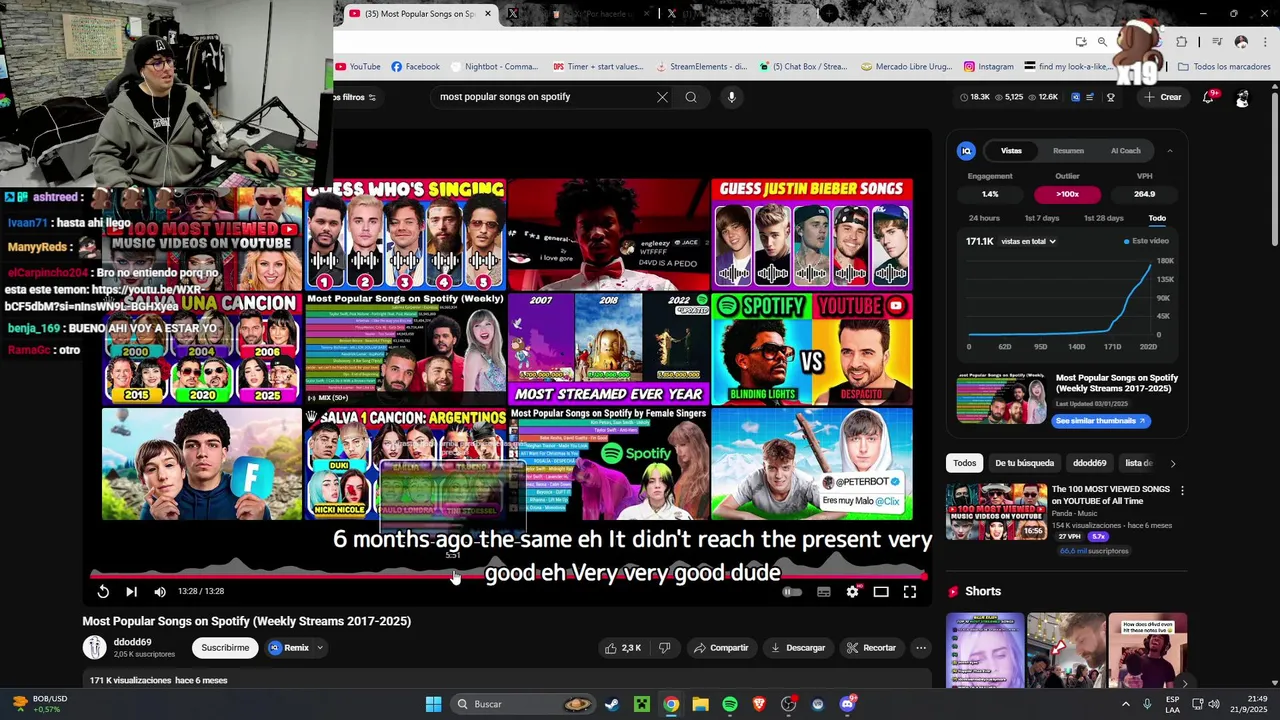The image size is (1280, 720).
Task: Clip the video with Recortar
Action: [871, 648]
